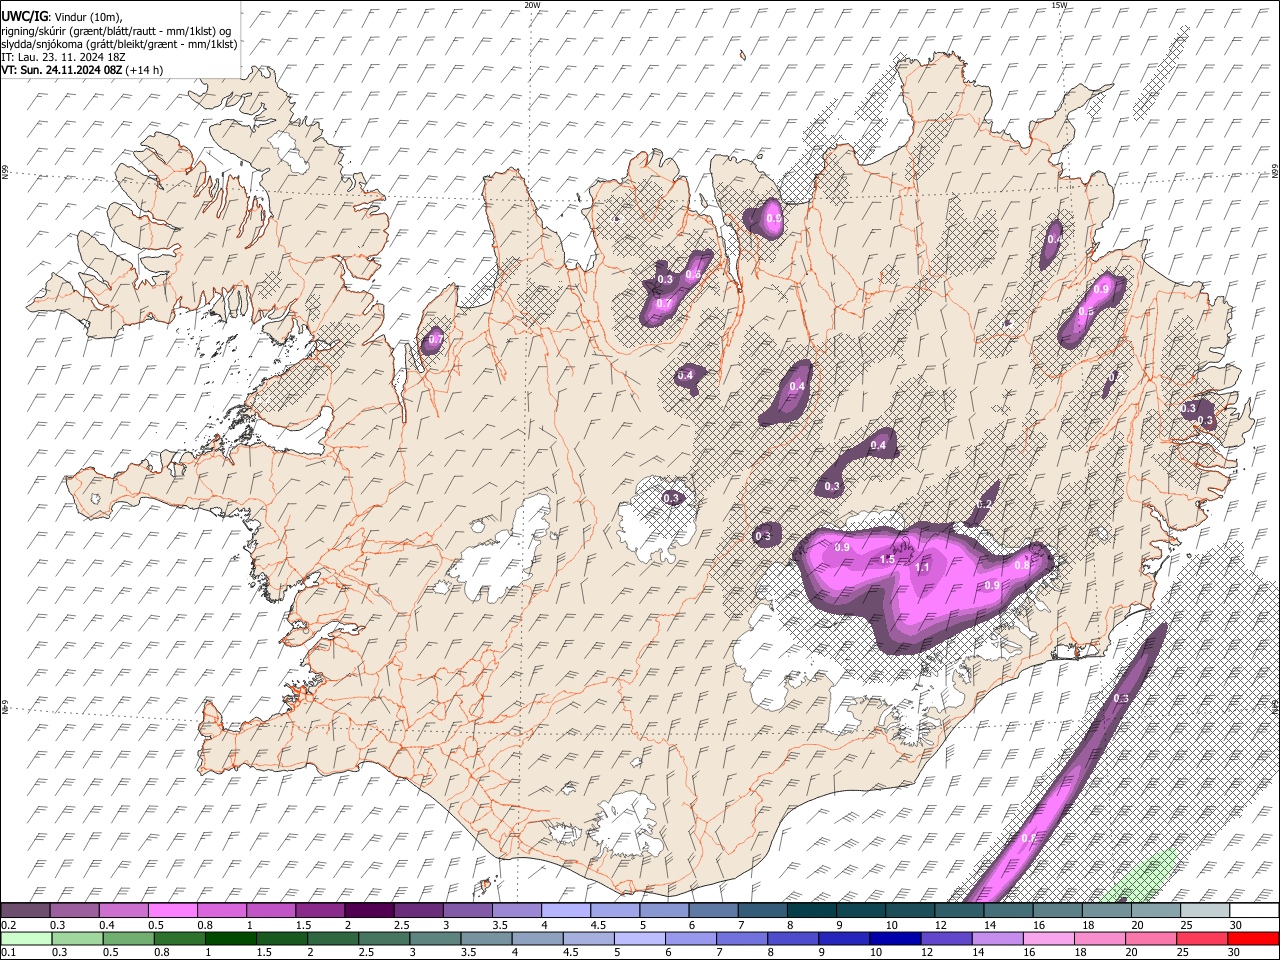Click the "UWC/IG" title text
1280x960 pixels.
pos(24,17)
